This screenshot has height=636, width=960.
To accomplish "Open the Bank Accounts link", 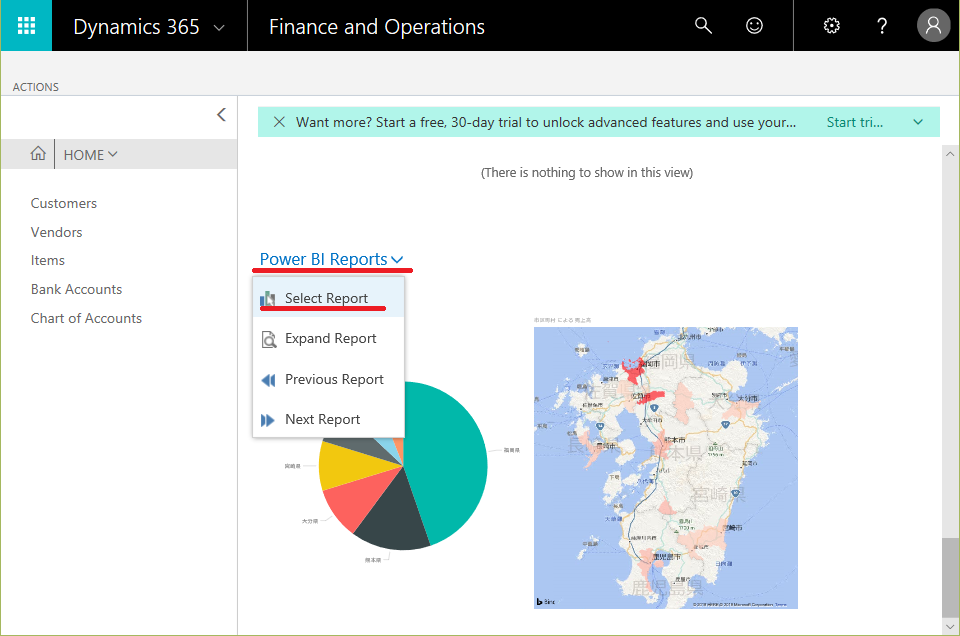I will point(77,289).
